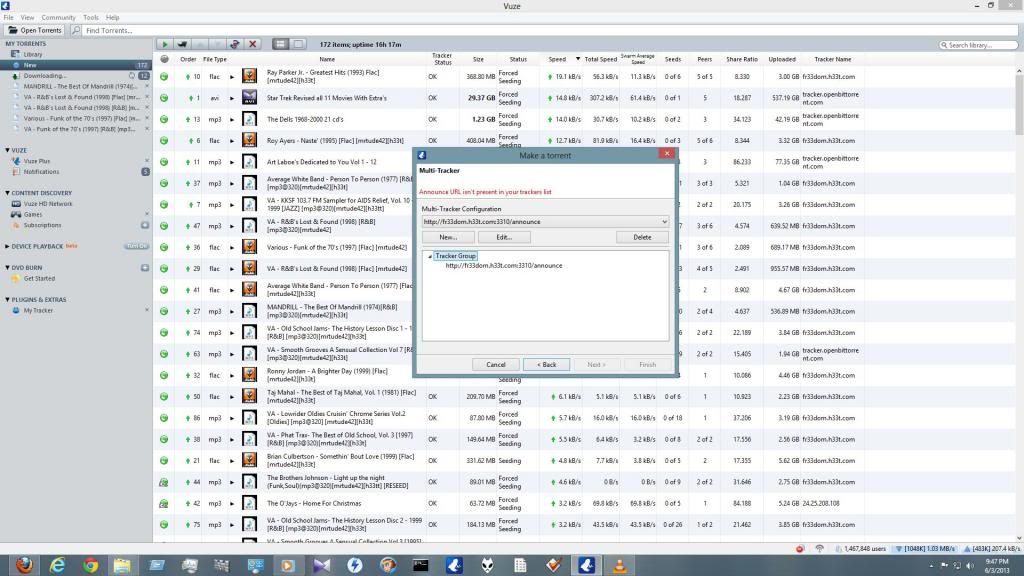Screen dimensions: 1024x576
Task: Open the File menu
Action: [x=8, y=18]
